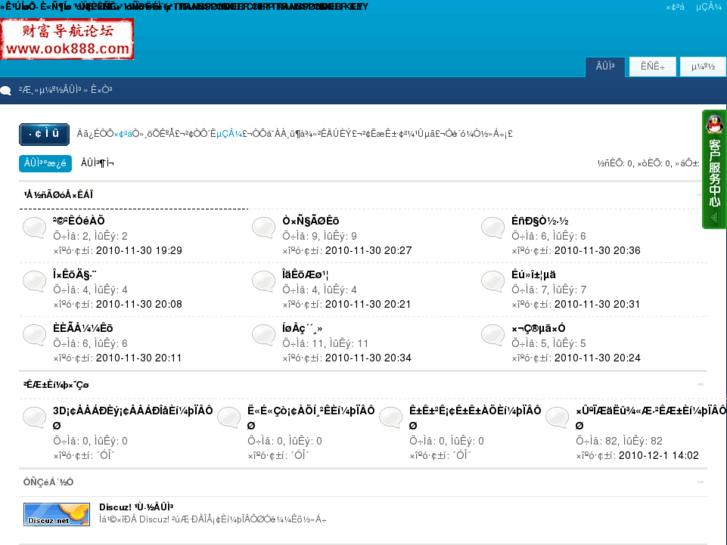Image resolution: width=727 pixels, height=545 pixels.
Task: Click the category title above the Discuz! banner
Action: point(48,482)
